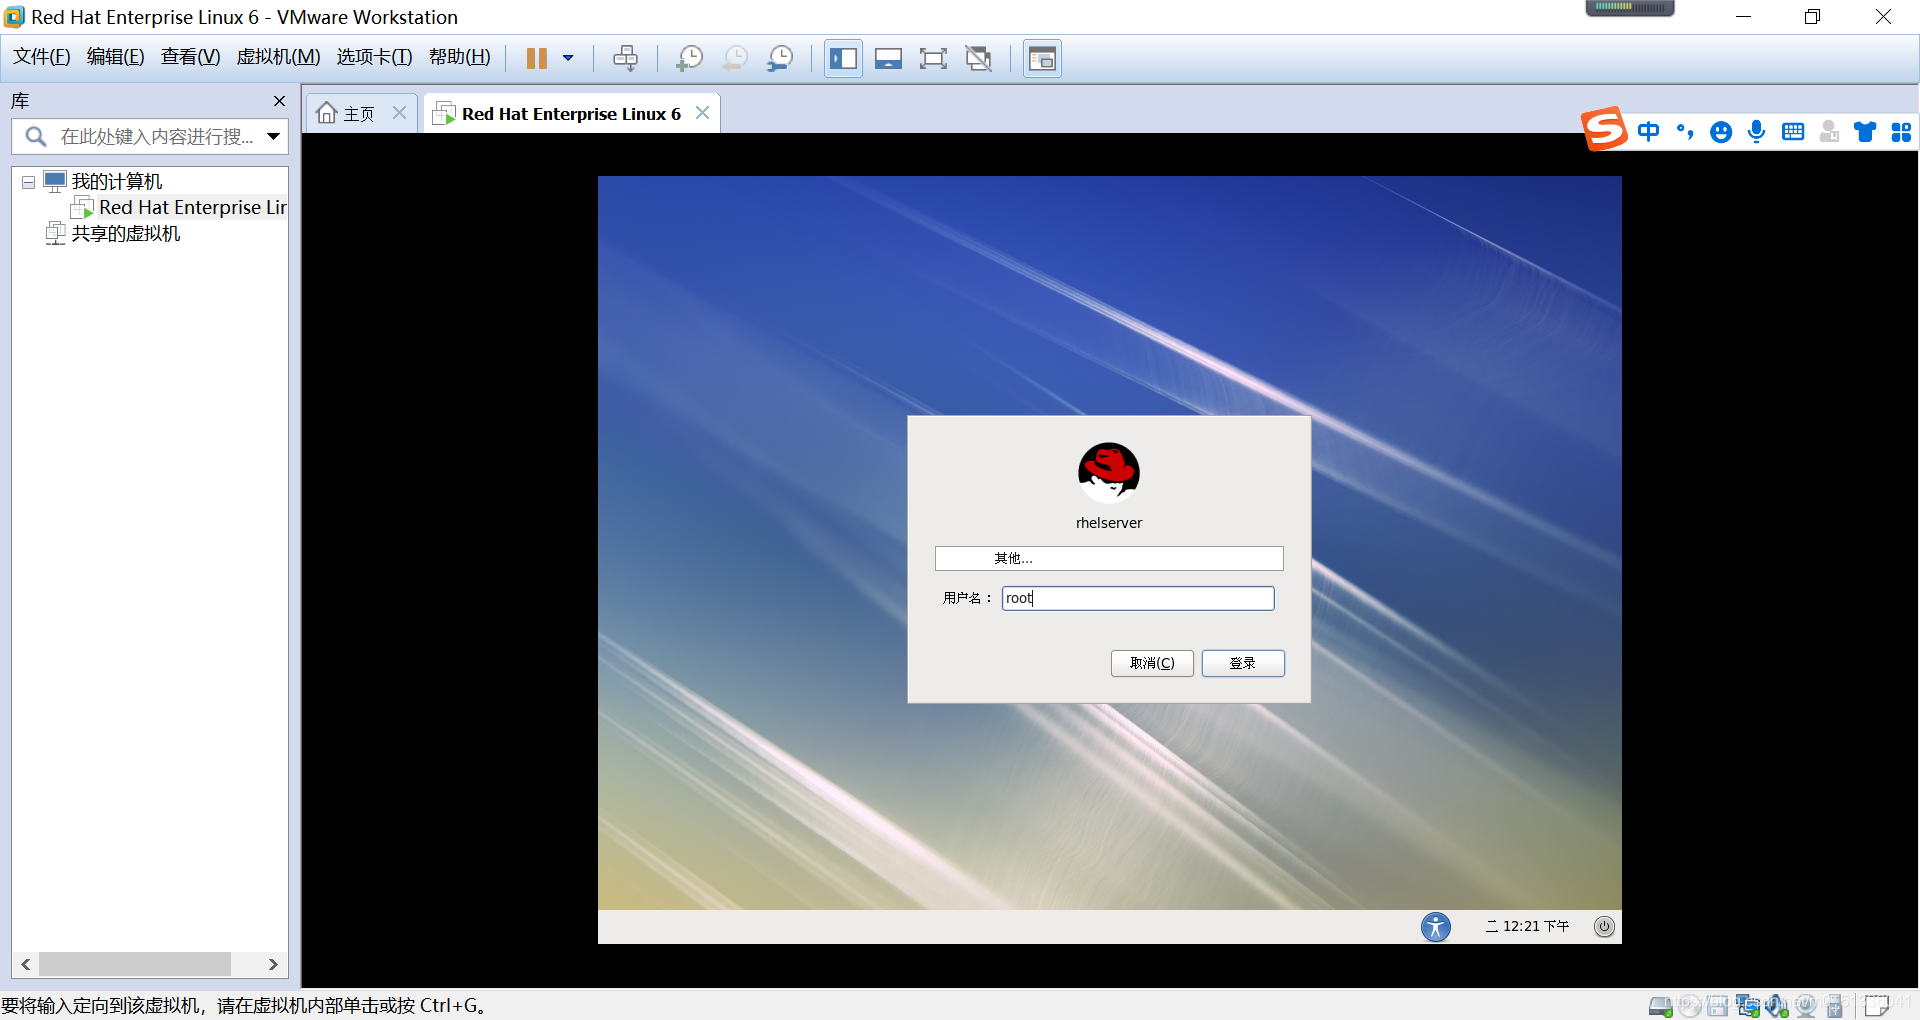Click the Sogou input method S logo
Screen dimensions: 1920x1020
pos(1605,129)
